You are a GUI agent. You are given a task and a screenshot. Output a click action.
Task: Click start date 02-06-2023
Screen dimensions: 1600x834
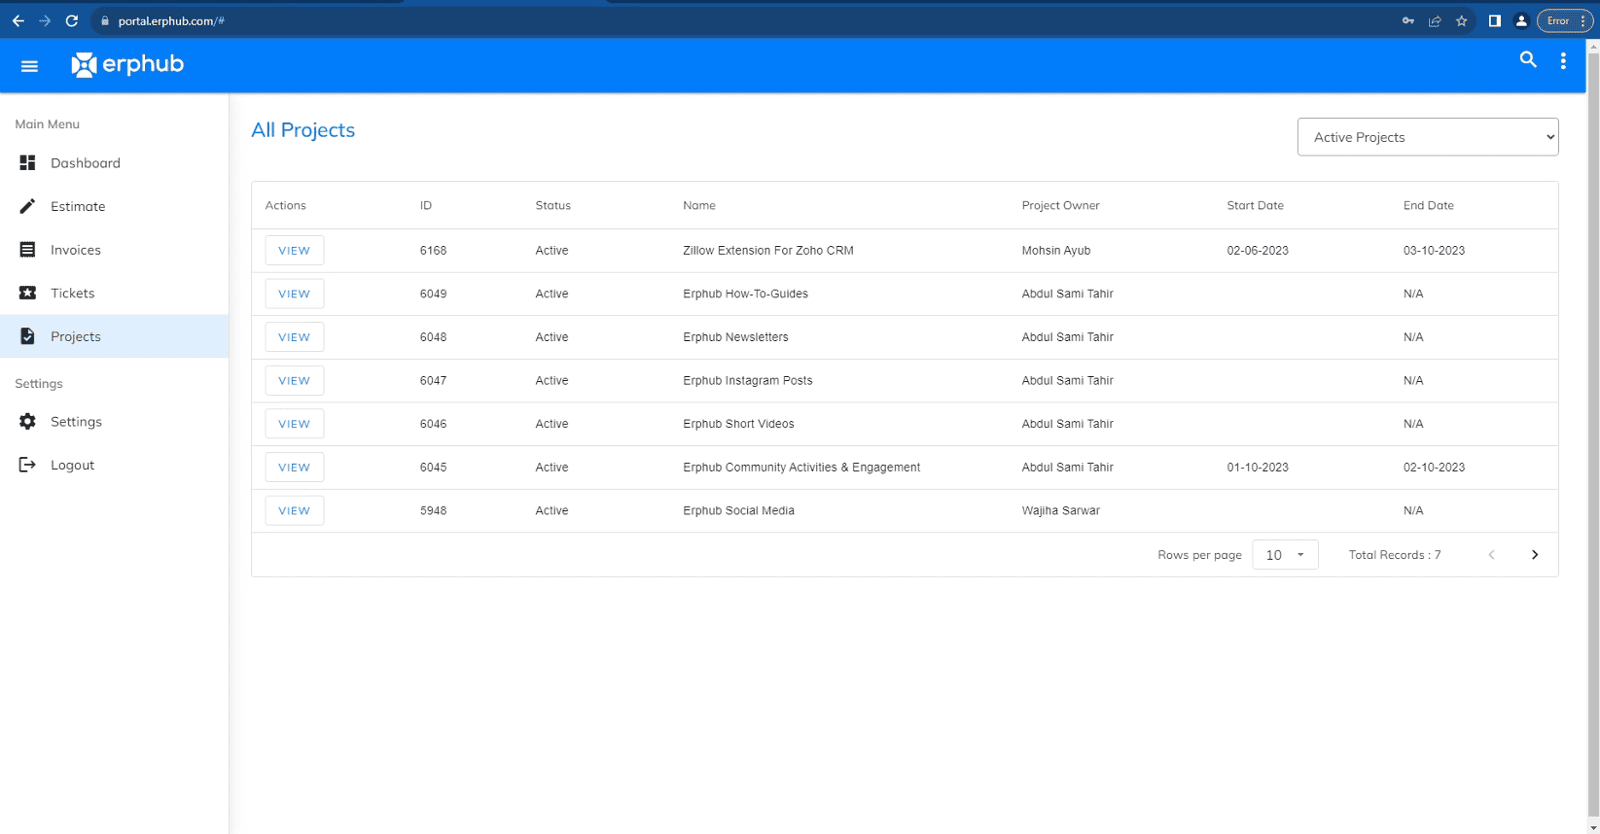[1257, 251]
